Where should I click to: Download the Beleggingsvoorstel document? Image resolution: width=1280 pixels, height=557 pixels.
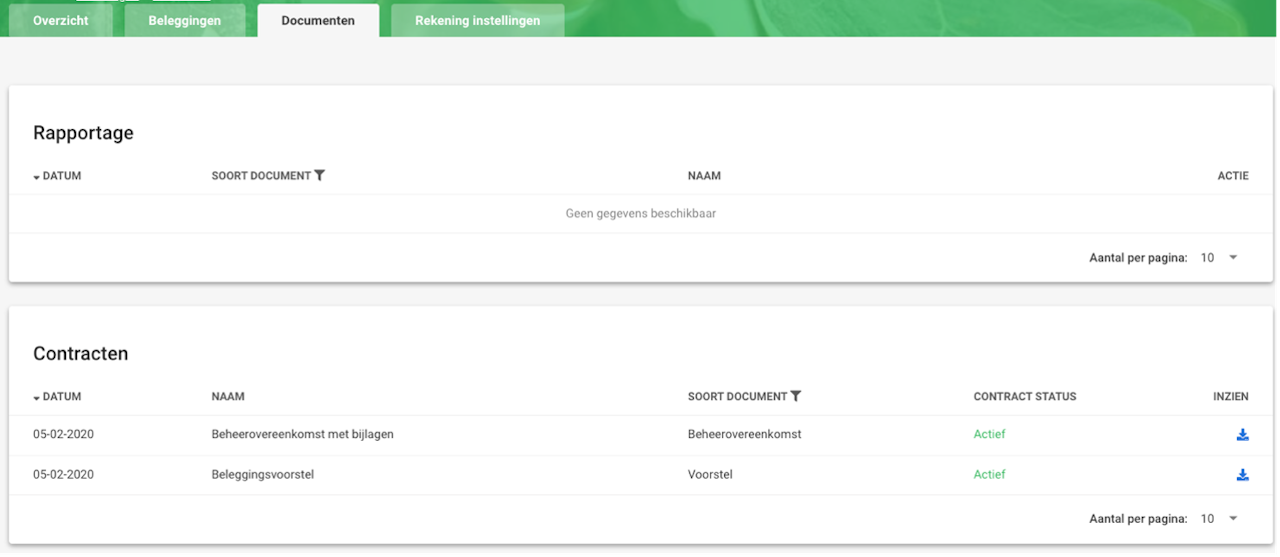tap(1242, 475)
